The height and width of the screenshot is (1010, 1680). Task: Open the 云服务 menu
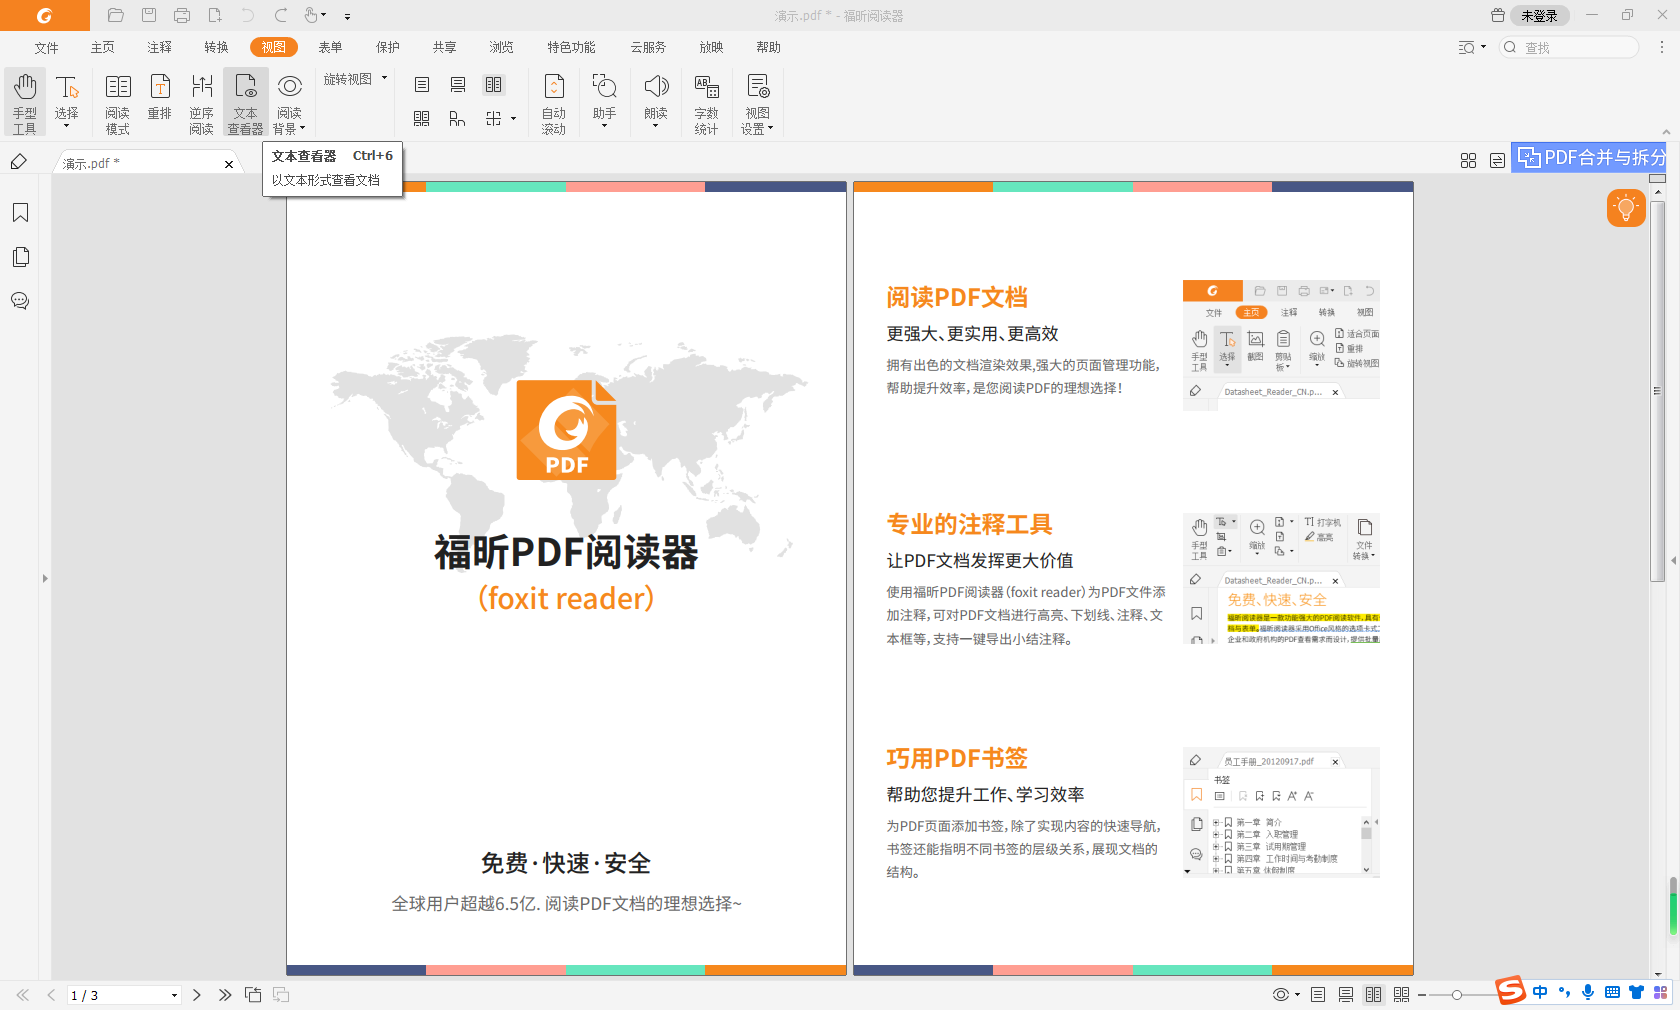click(x=648, y=47)
